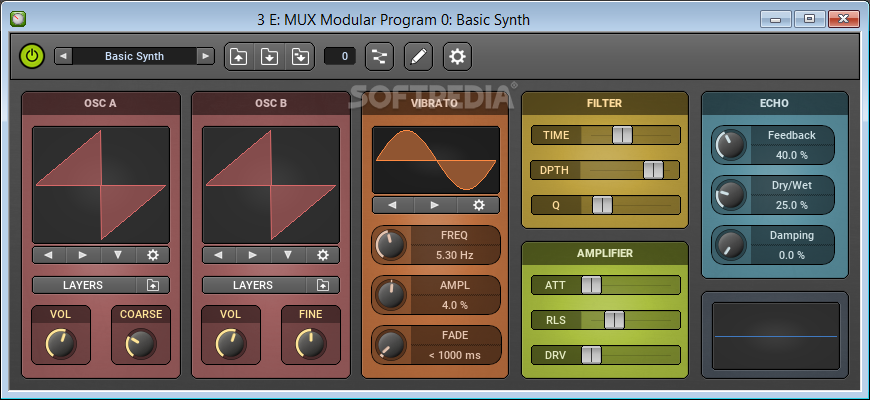Select next Vibrato waveform arrow

[x=435, y=205]
